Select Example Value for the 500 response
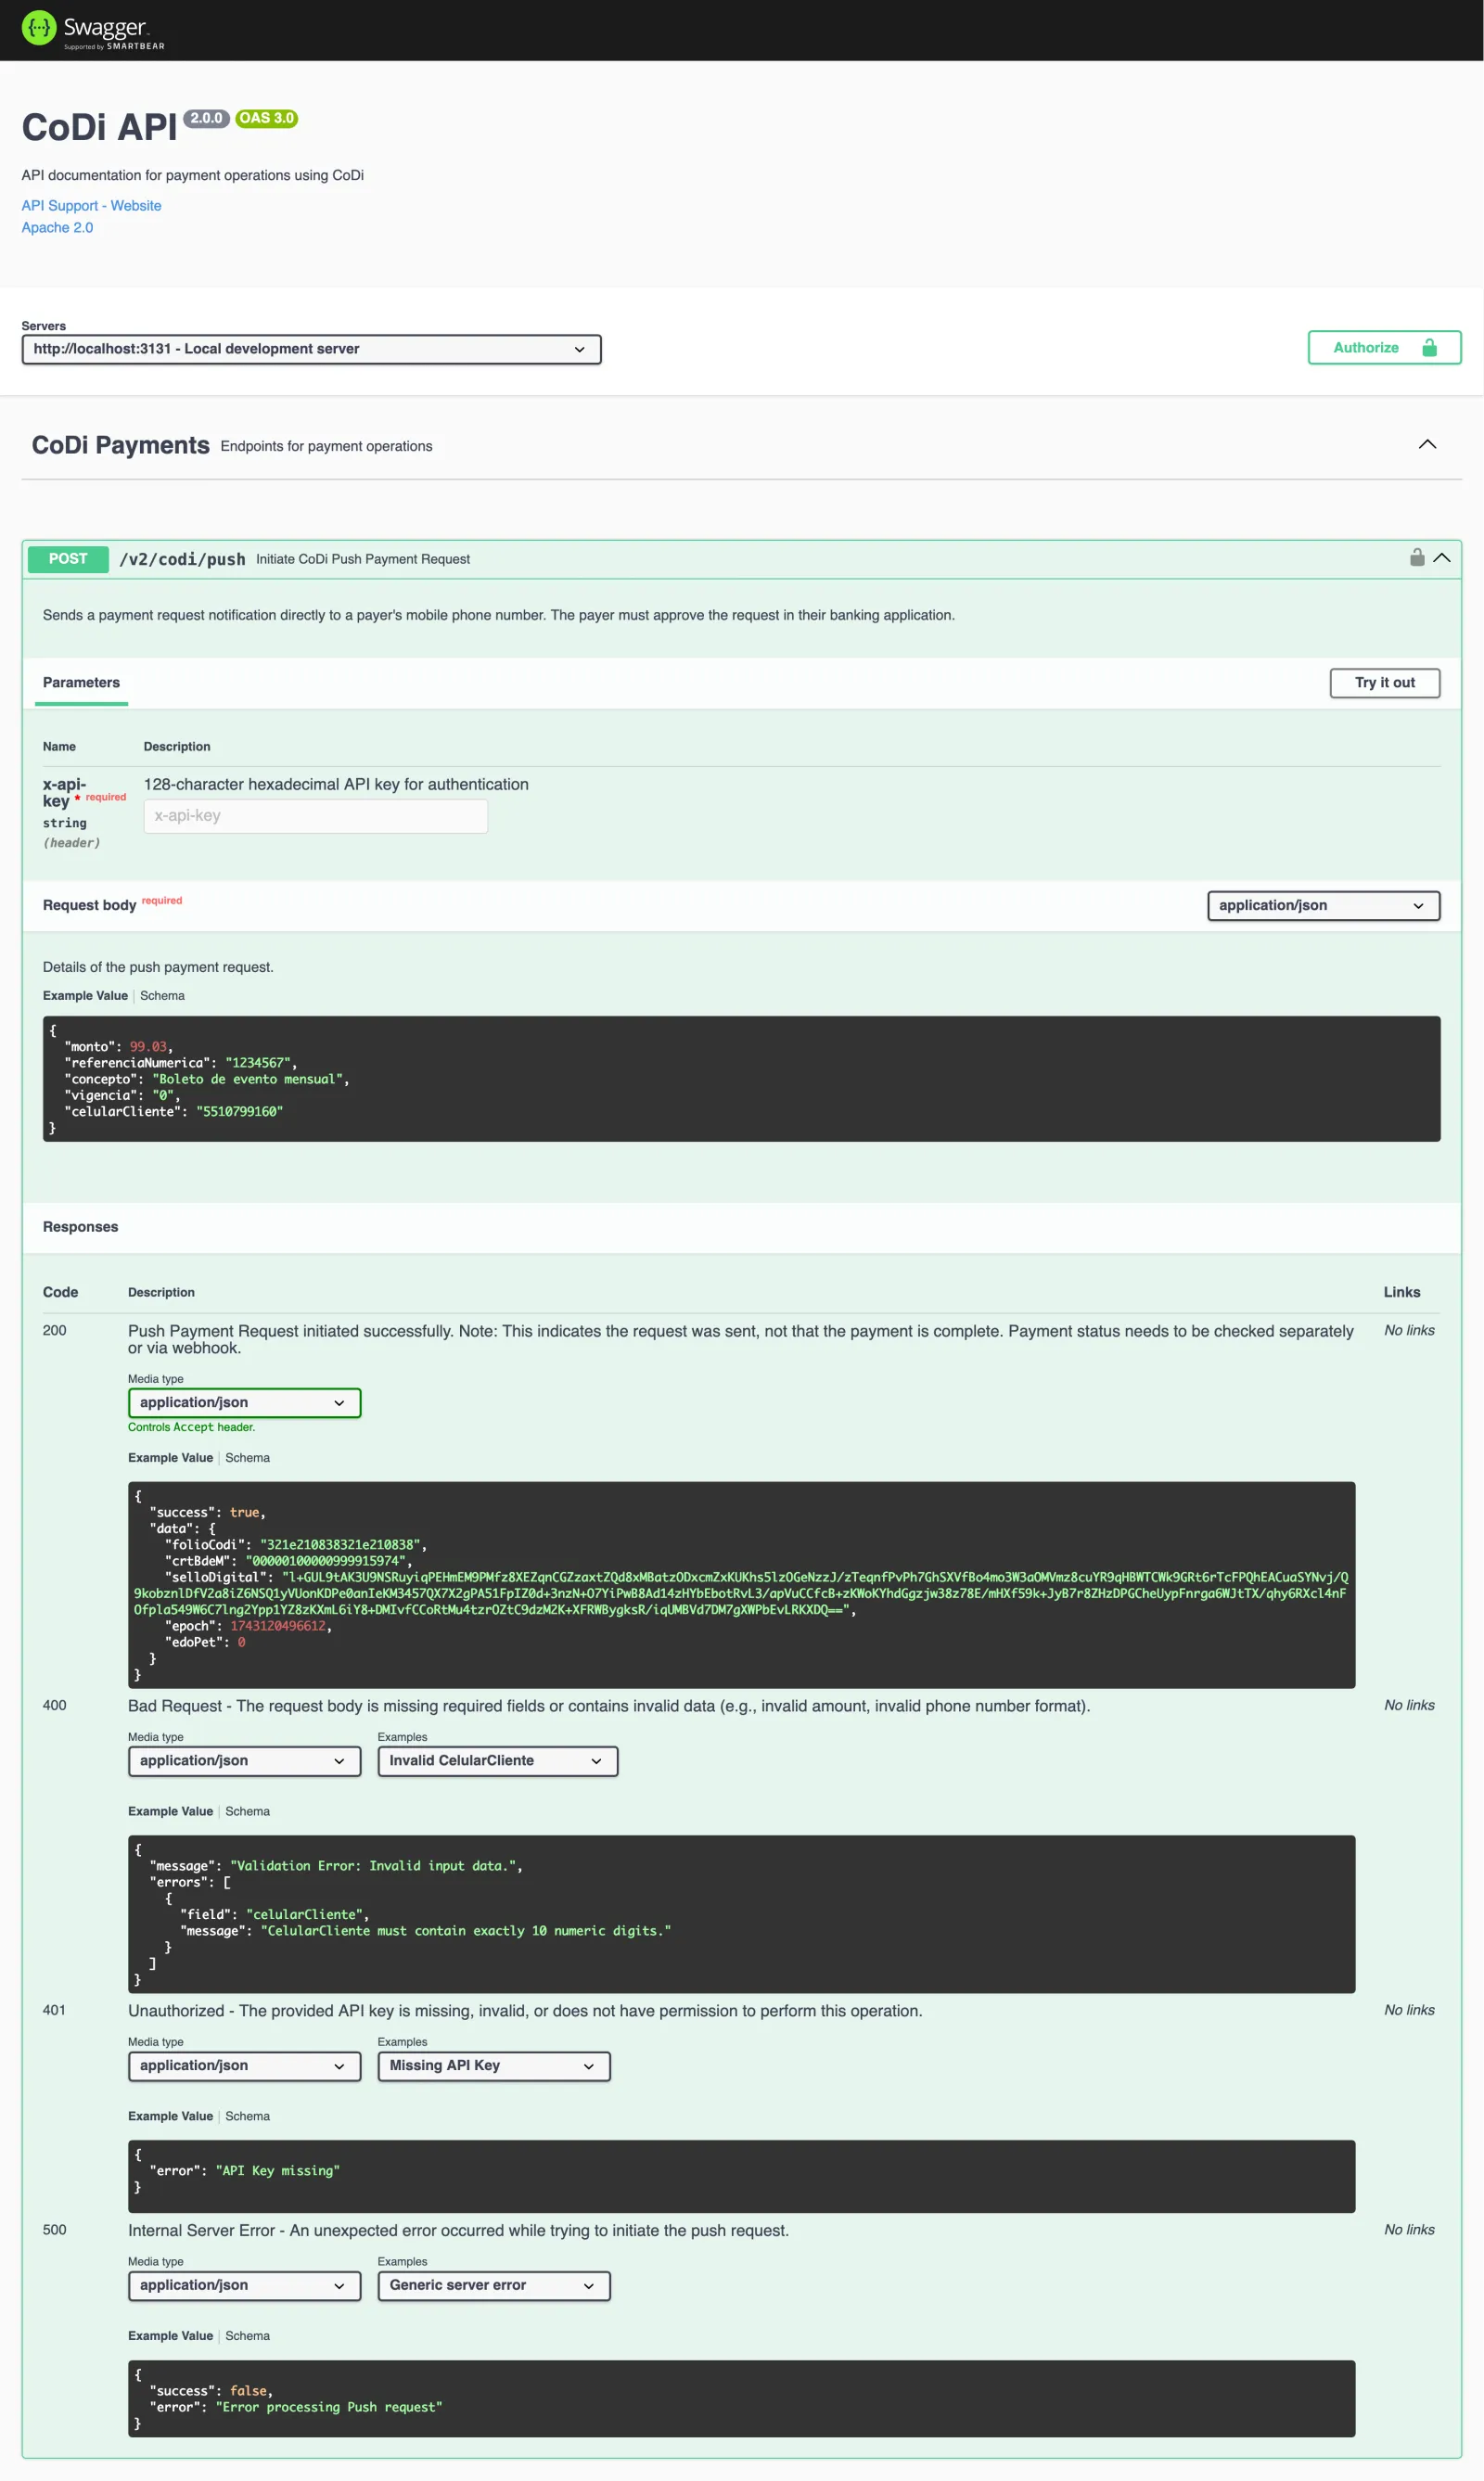Image resolution: width=1484 pixels, height=2481 pixels. click(x=170, y=2336)
